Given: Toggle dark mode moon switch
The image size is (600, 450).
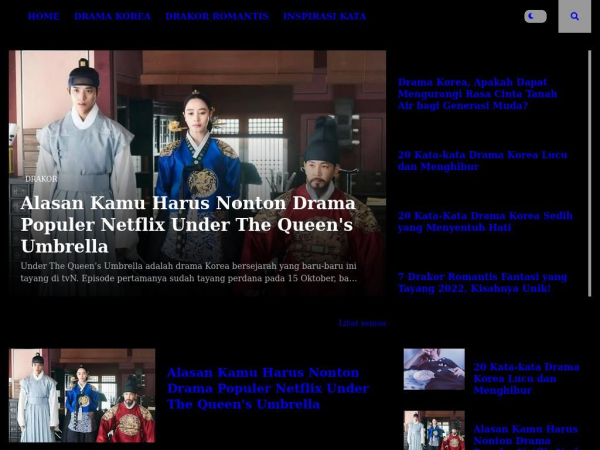Looking at the screenshot, I should tap(535, 16).
